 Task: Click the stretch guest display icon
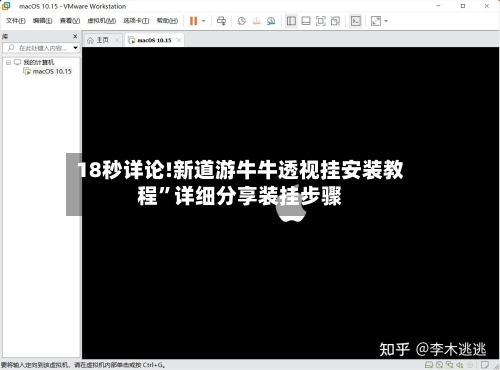[x=376, y=21]
